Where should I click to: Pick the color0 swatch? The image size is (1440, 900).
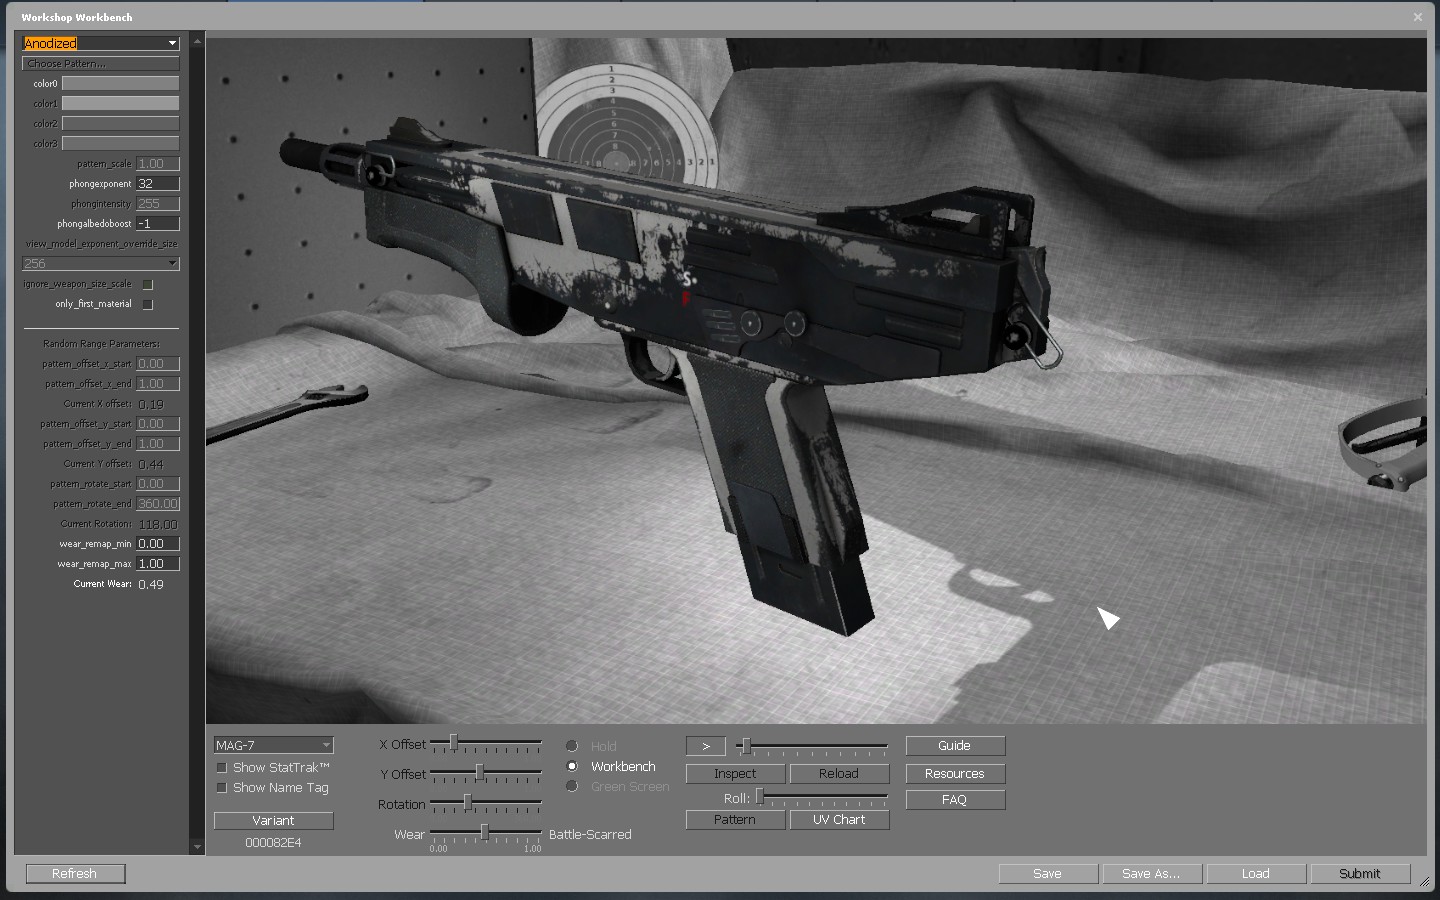(121, 83)
